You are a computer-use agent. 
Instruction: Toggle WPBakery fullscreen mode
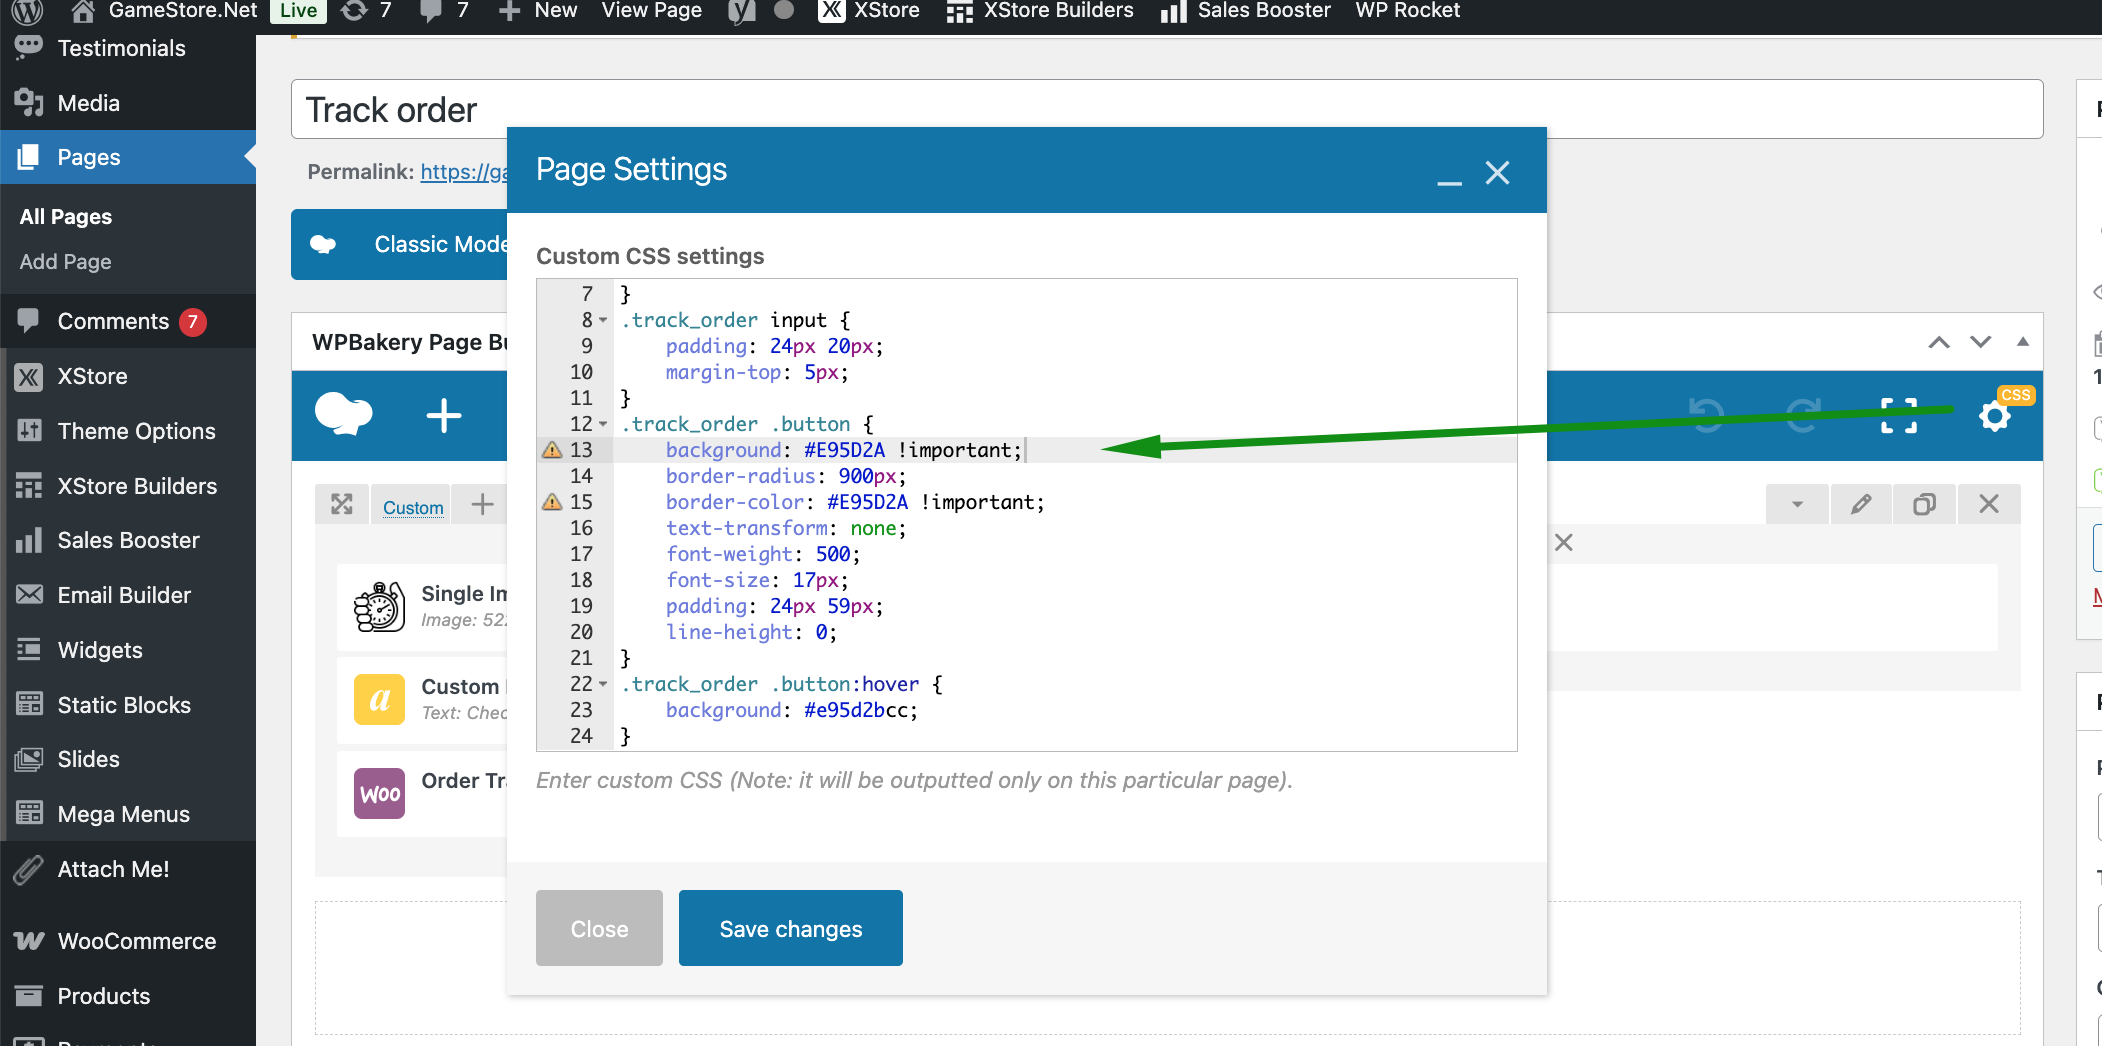pos(1899,415)
